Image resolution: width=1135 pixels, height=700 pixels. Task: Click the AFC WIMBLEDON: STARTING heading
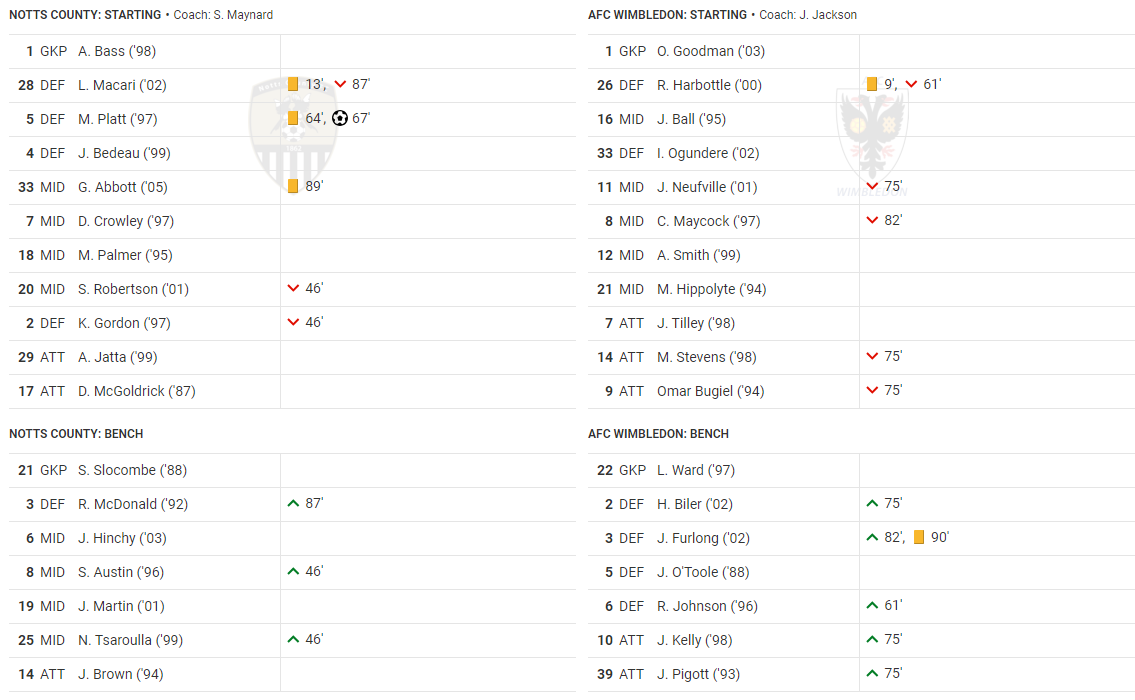[667, 14]
